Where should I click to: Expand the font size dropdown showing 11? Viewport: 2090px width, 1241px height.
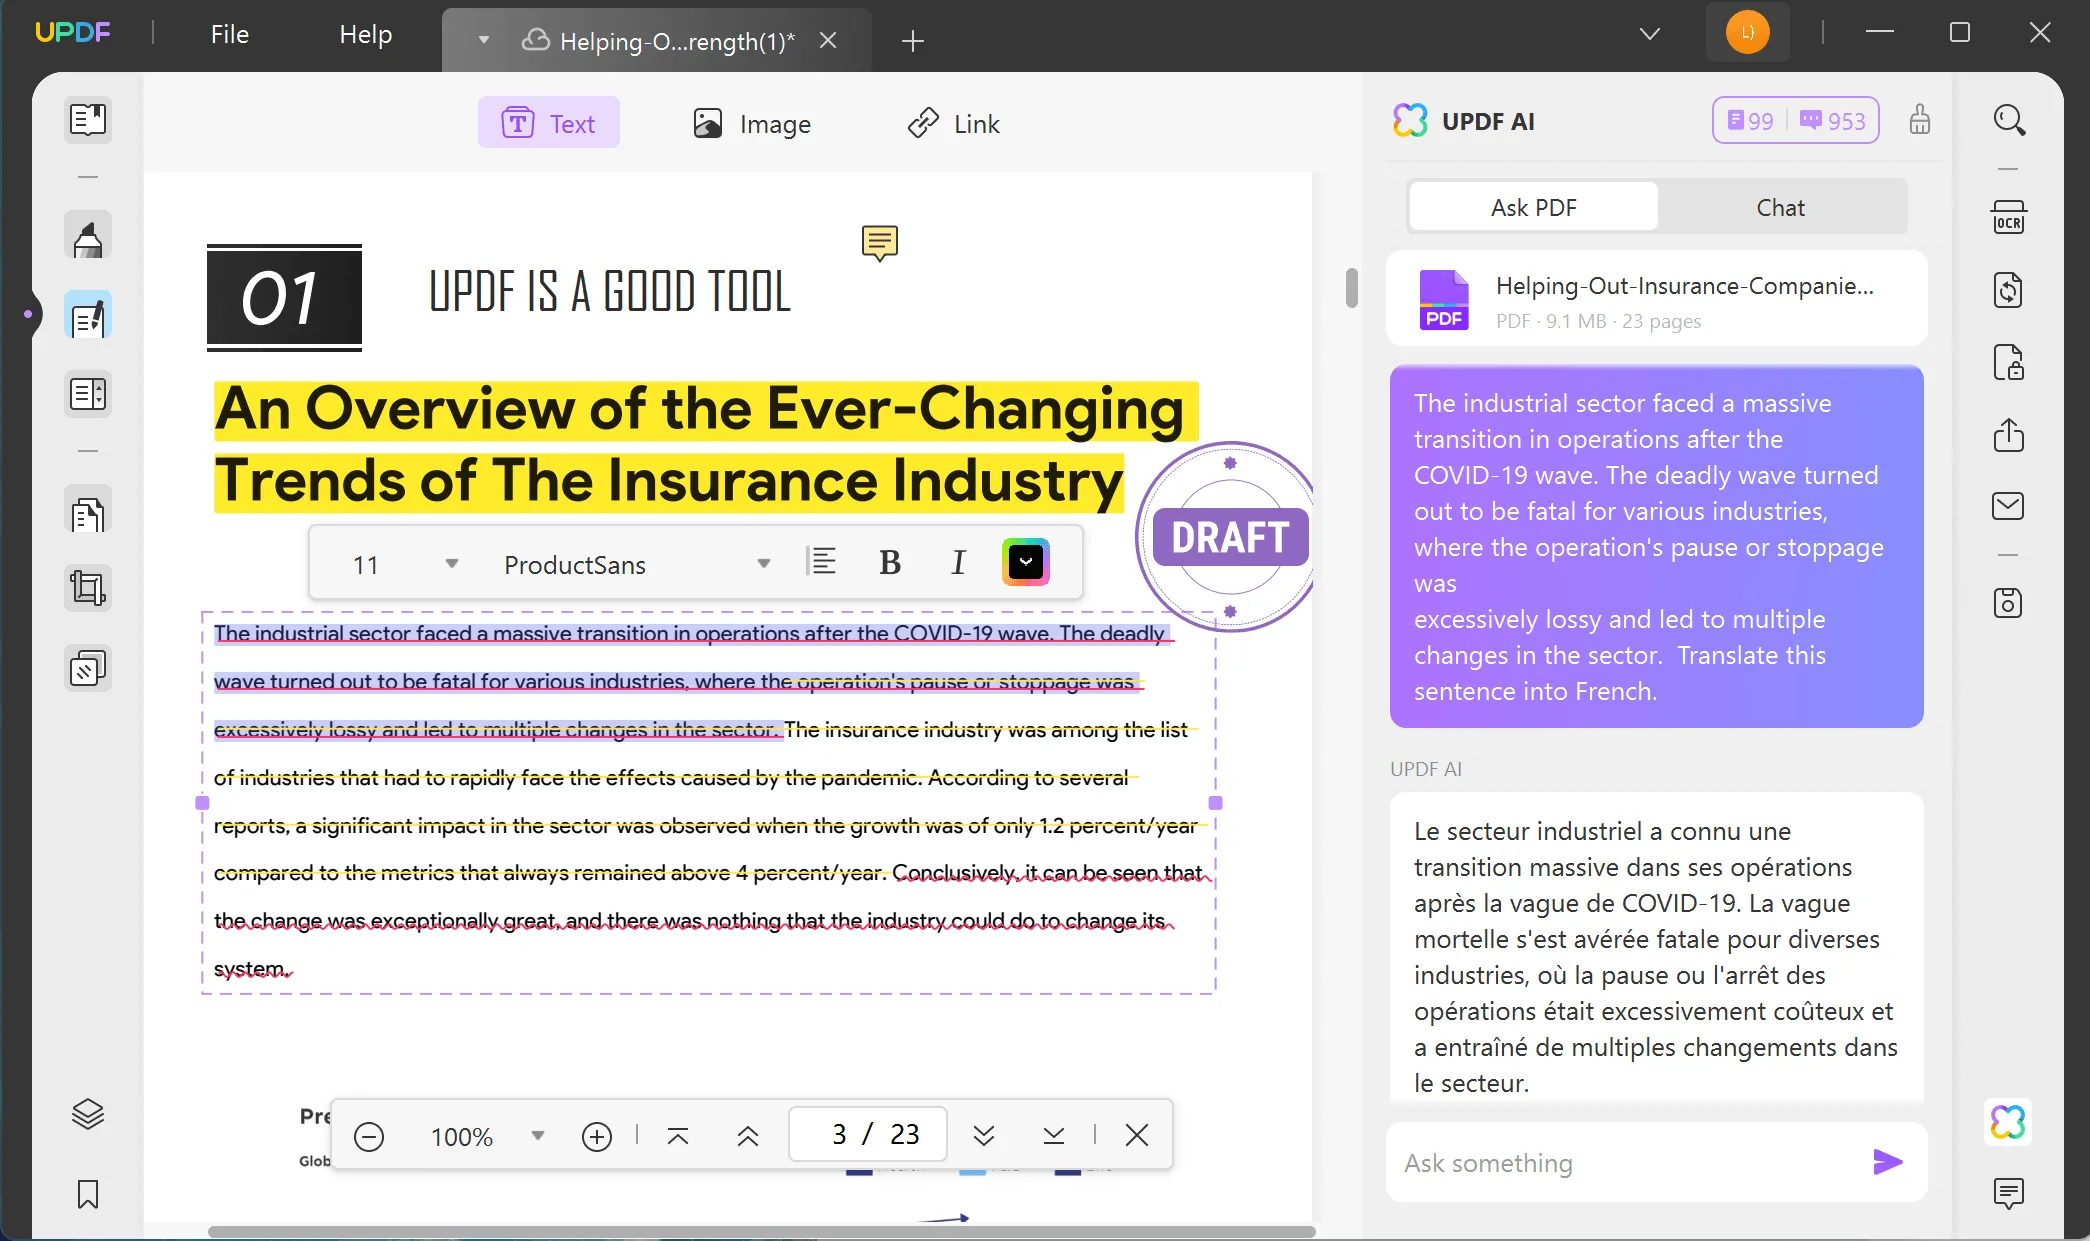450,563
